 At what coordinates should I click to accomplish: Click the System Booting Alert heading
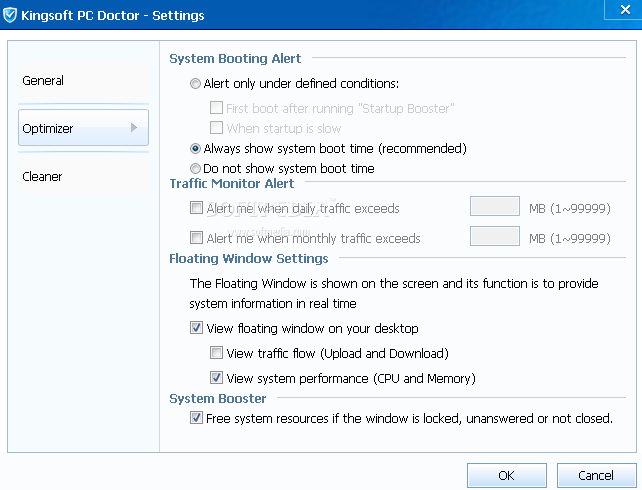pos(235,59)
